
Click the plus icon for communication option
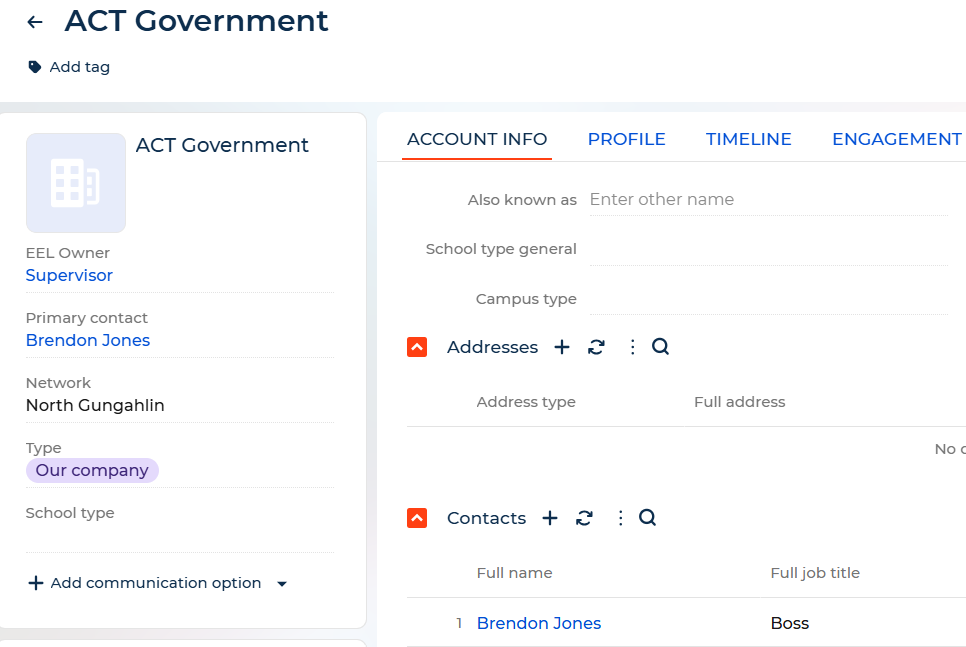pos(36,583)
